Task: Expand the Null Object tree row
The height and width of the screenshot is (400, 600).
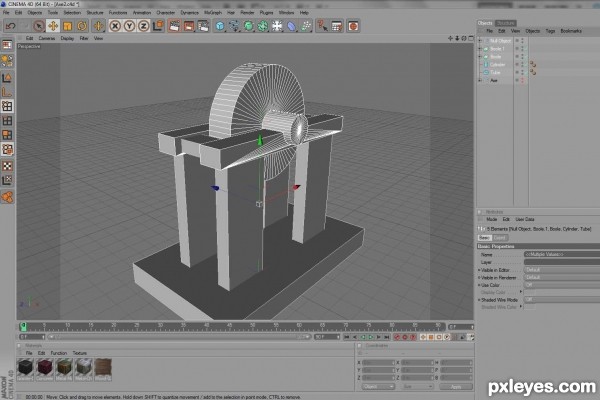Action: [x=480, y=41]
